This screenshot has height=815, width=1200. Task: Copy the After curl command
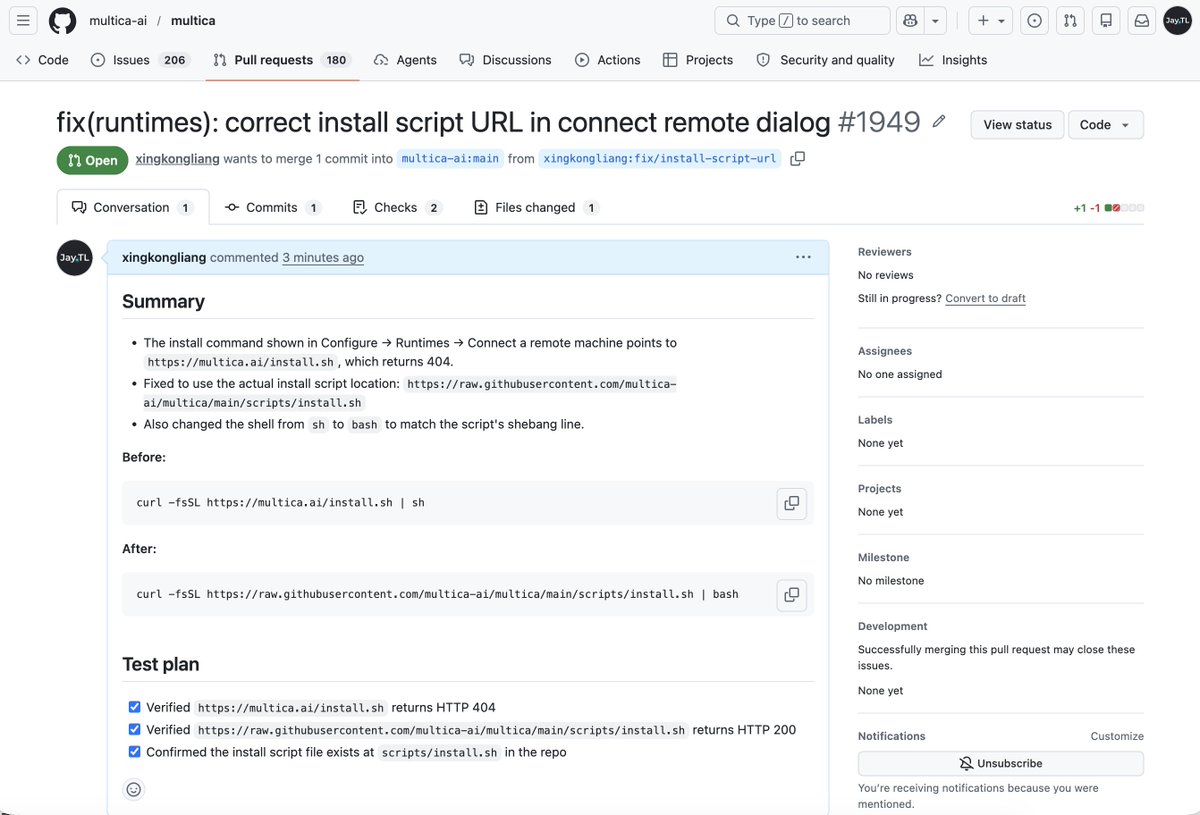[791, 595]
